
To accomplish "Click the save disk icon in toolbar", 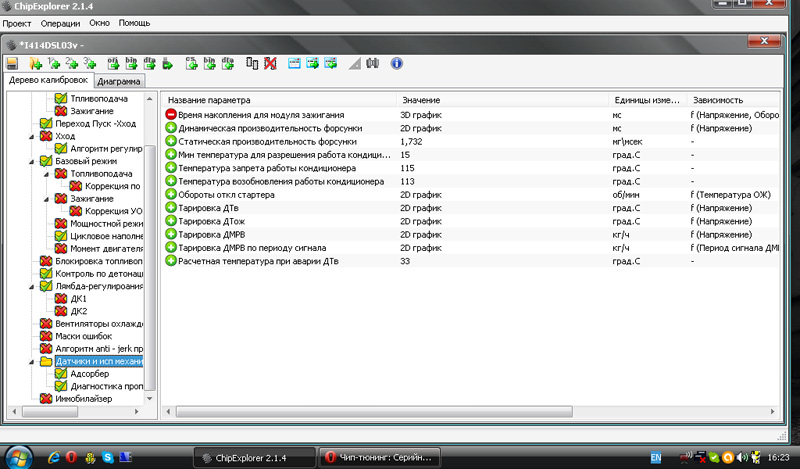I will coord(12,64).
